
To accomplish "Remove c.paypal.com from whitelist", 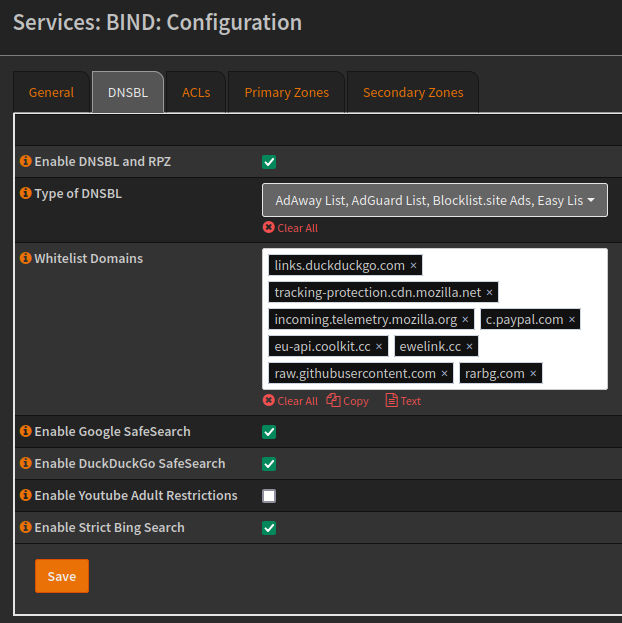I will click(572, 319).
